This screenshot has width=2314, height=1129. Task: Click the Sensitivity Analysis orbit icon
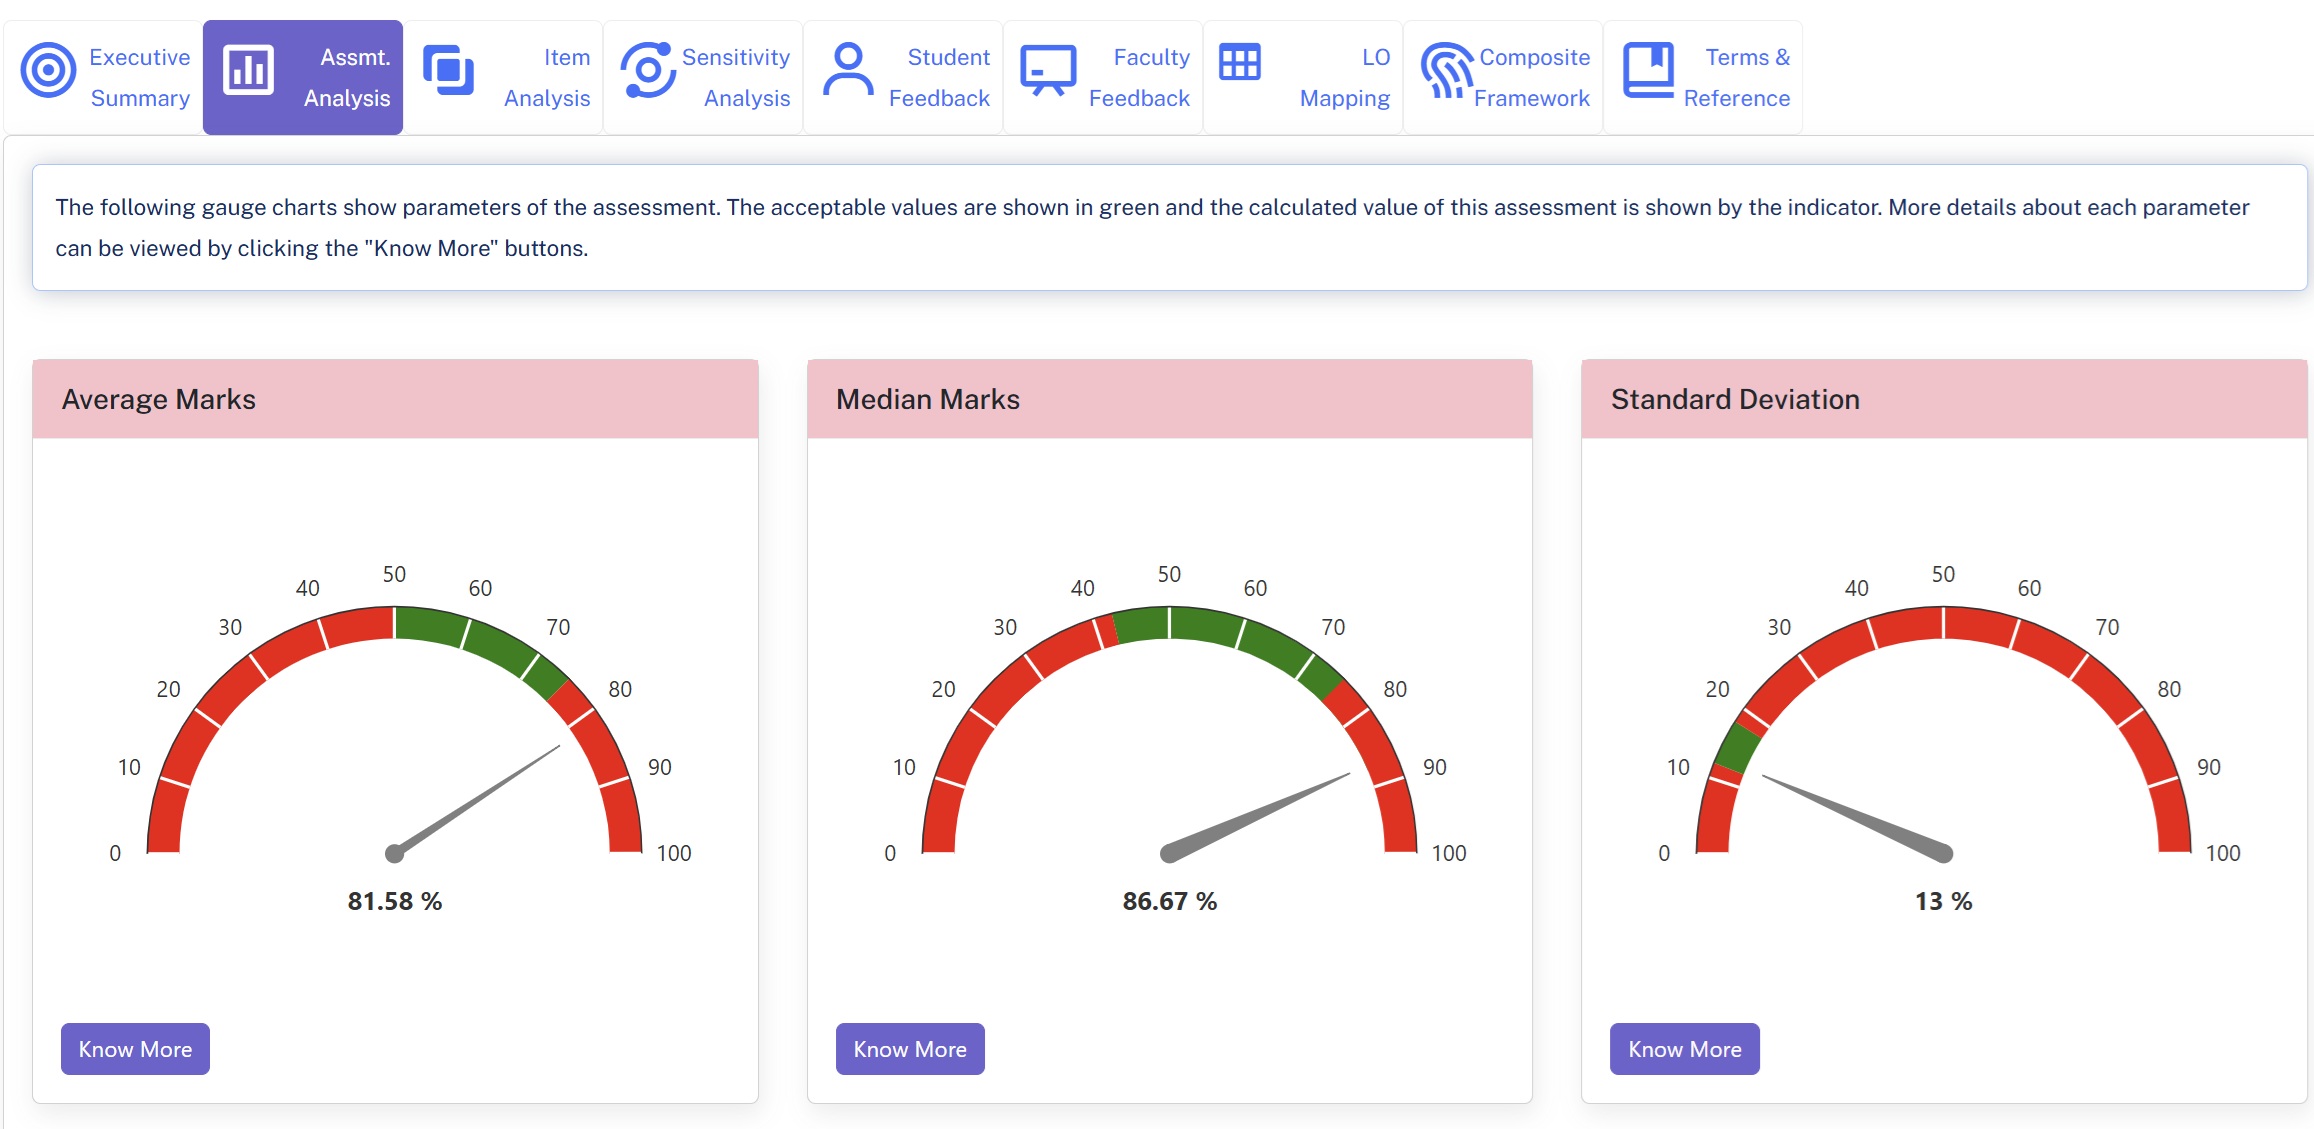click(647, 70)
